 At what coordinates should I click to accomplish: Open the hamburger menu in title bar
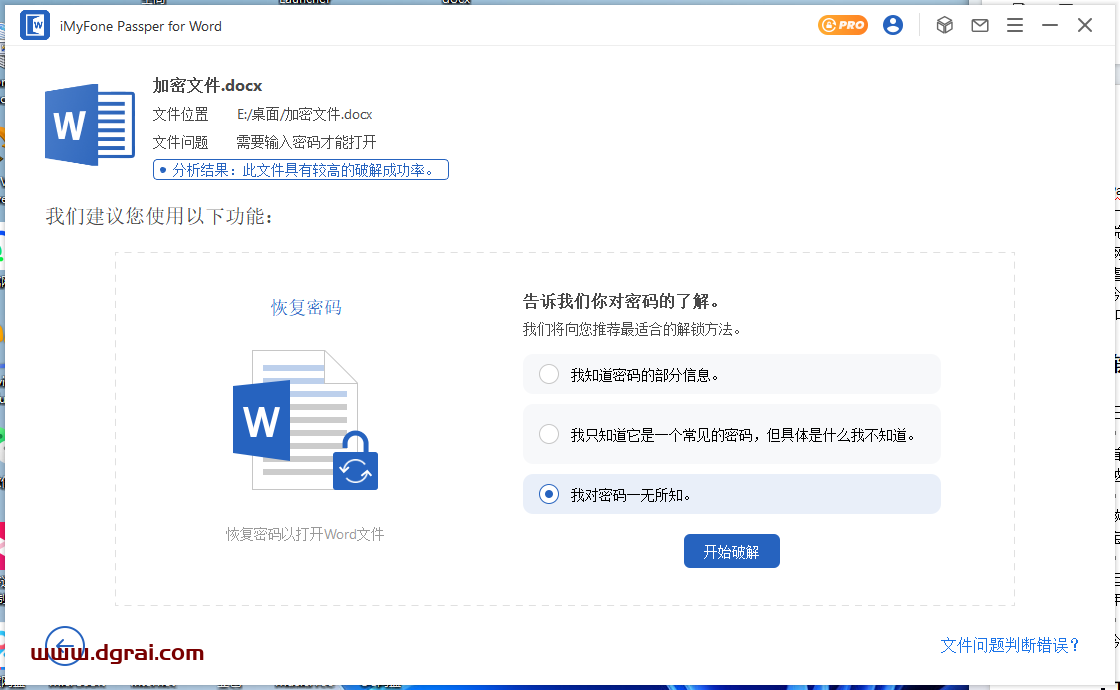pos(1015,26)
